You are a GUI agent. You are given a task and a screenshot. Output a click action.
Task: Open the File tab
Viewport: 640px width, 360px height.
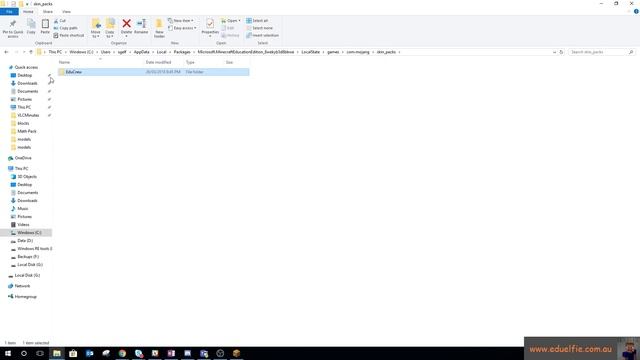9,12
